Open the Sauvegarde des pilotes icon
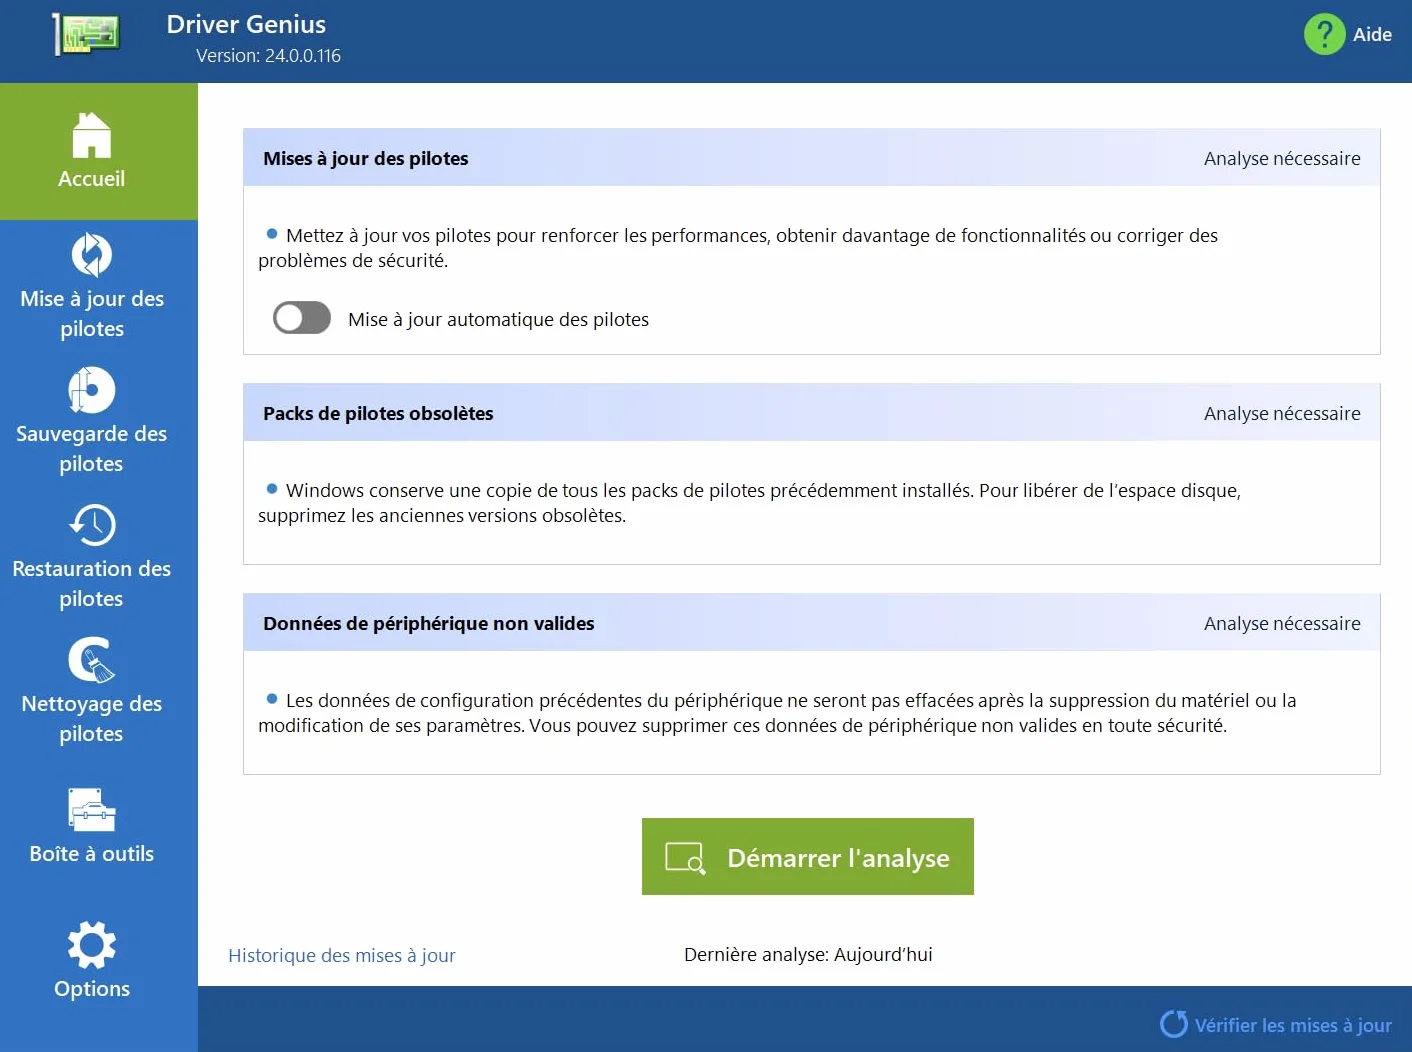 91,390
